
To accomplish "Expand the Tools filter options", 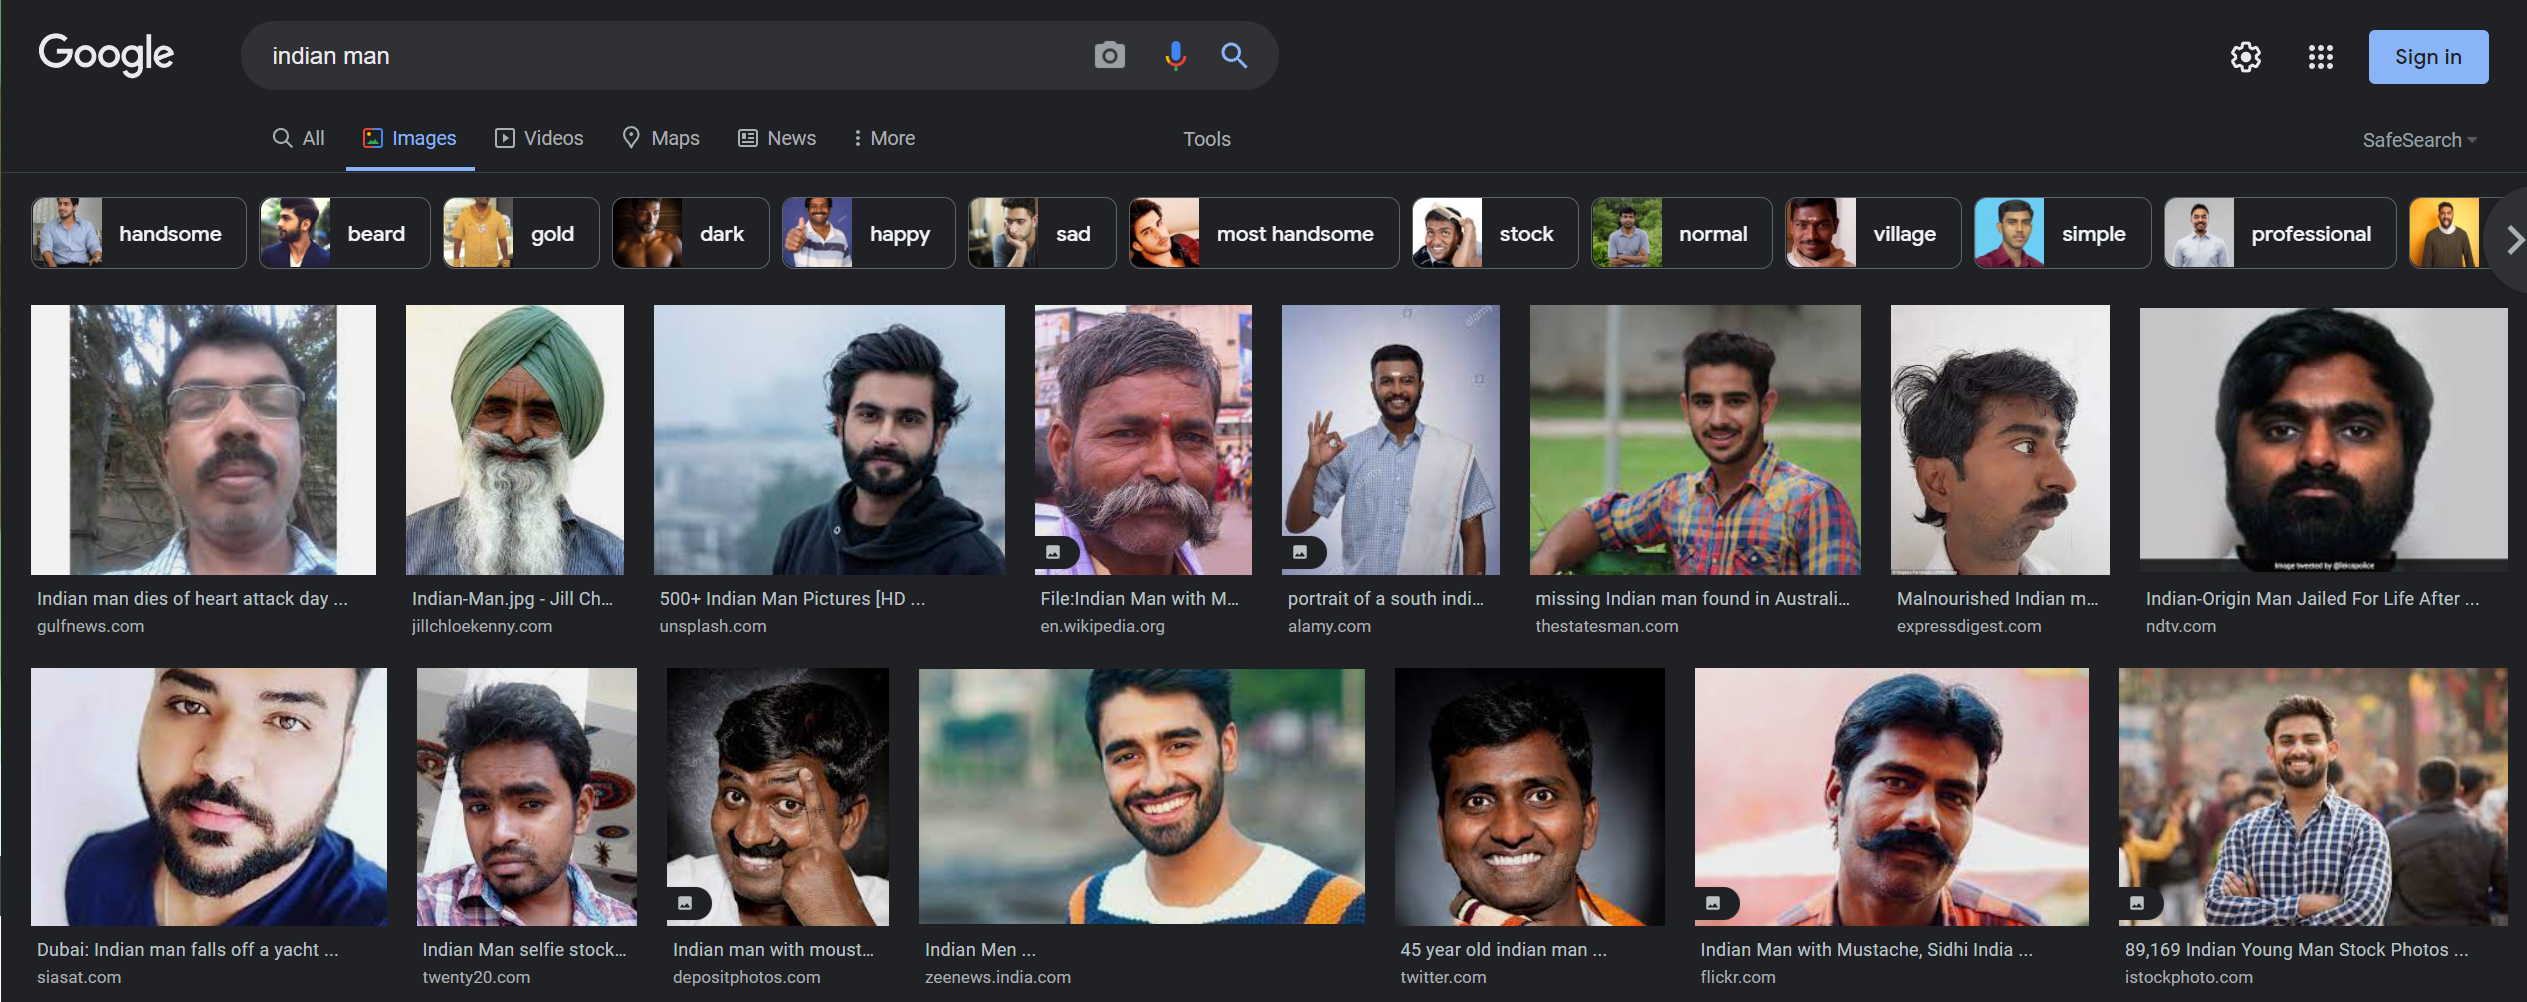I will click(x=1207, y=139).
